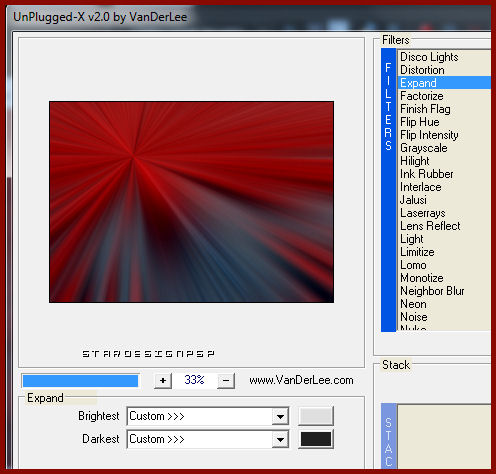
Task: Select the Neighbor Blur filter
Action: click(x=444, y=291)
